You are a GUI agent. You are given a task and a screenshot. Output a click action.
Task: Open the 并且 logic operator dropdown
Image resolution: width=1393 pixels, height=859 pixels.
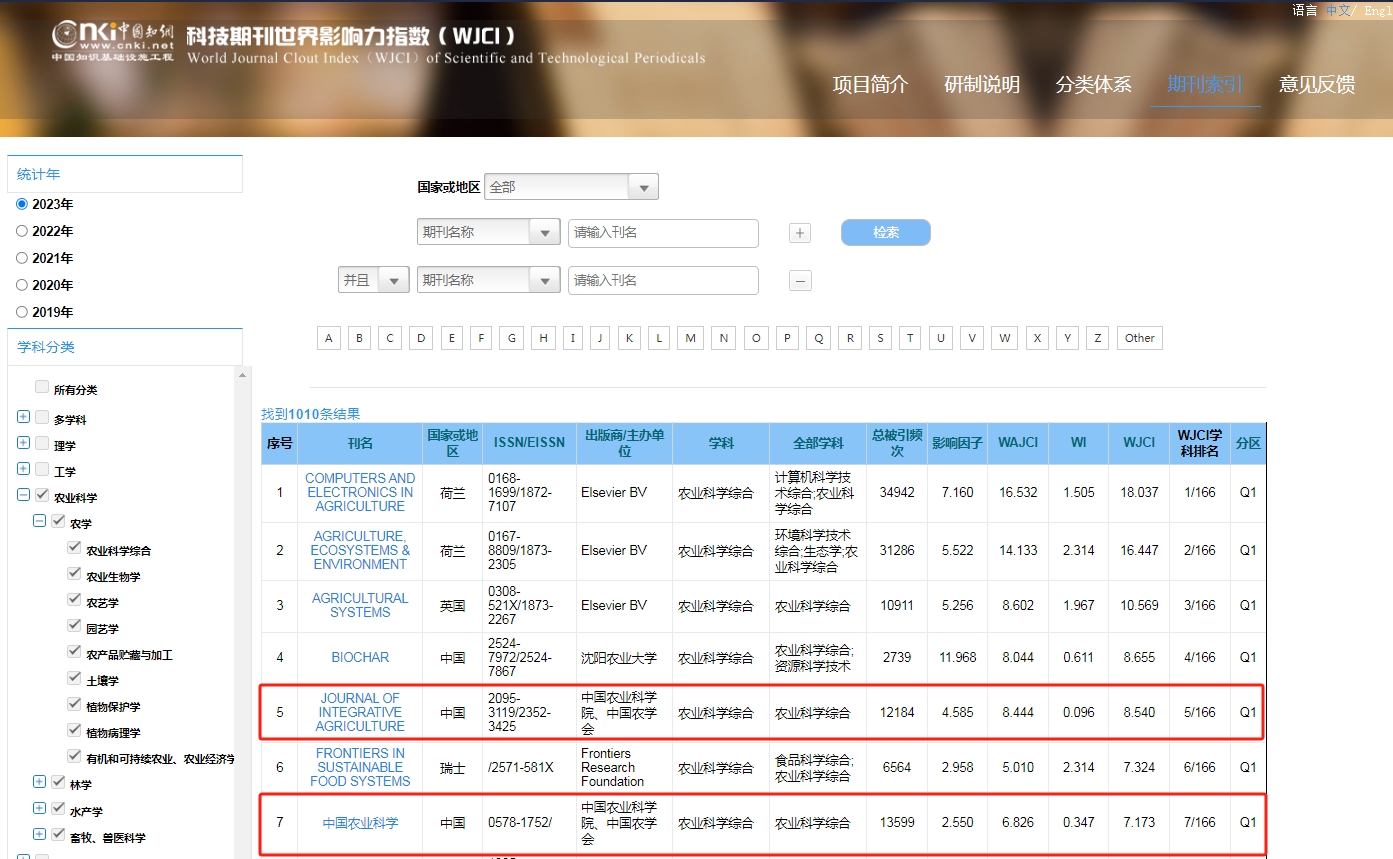point(373,280)
